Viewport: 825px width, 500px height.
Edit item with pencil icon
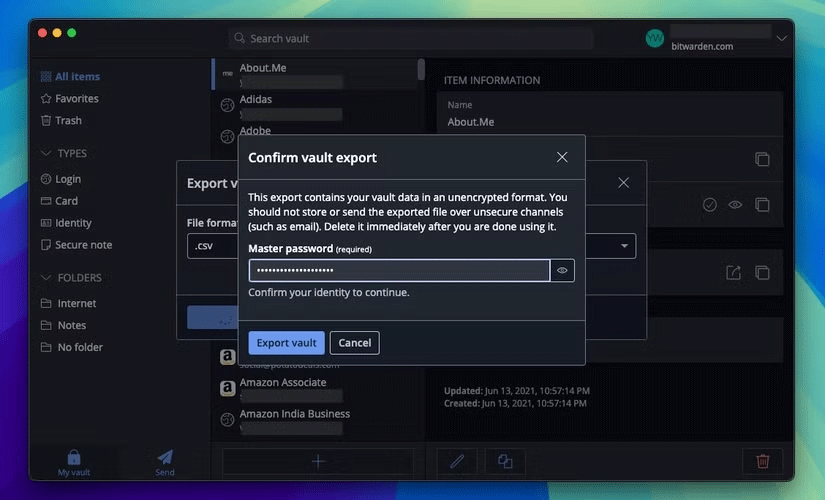(457, 462)
